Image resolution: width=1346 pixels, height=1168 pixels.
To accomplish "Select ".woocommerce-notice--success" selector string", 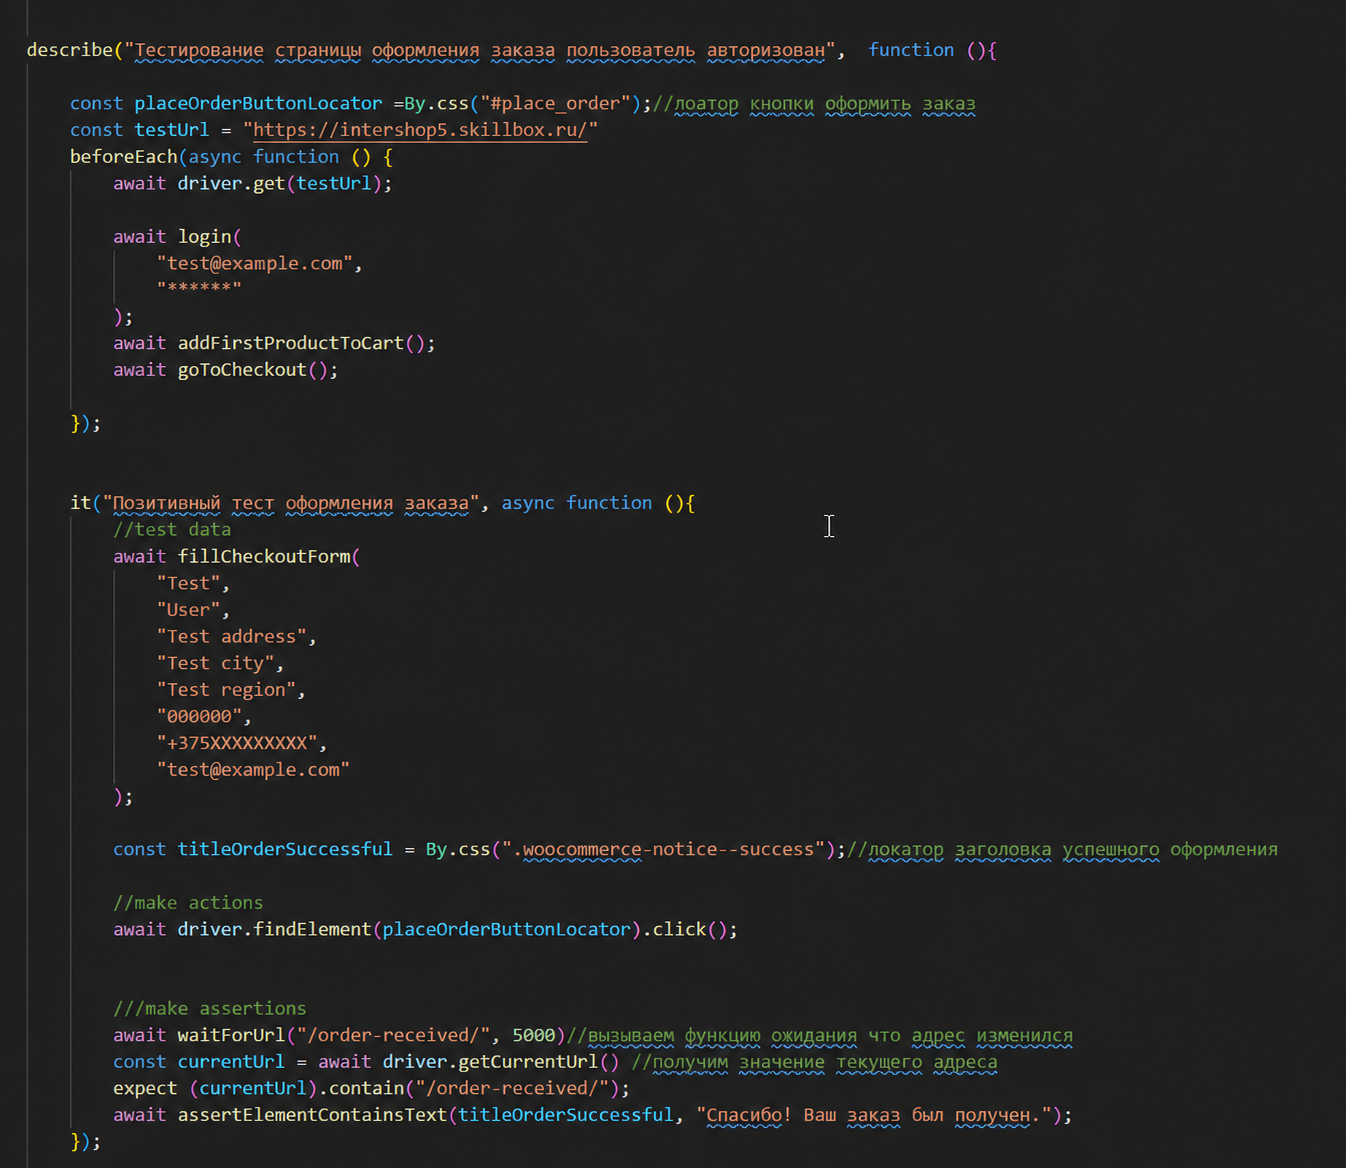I will (x=663, y=849).
